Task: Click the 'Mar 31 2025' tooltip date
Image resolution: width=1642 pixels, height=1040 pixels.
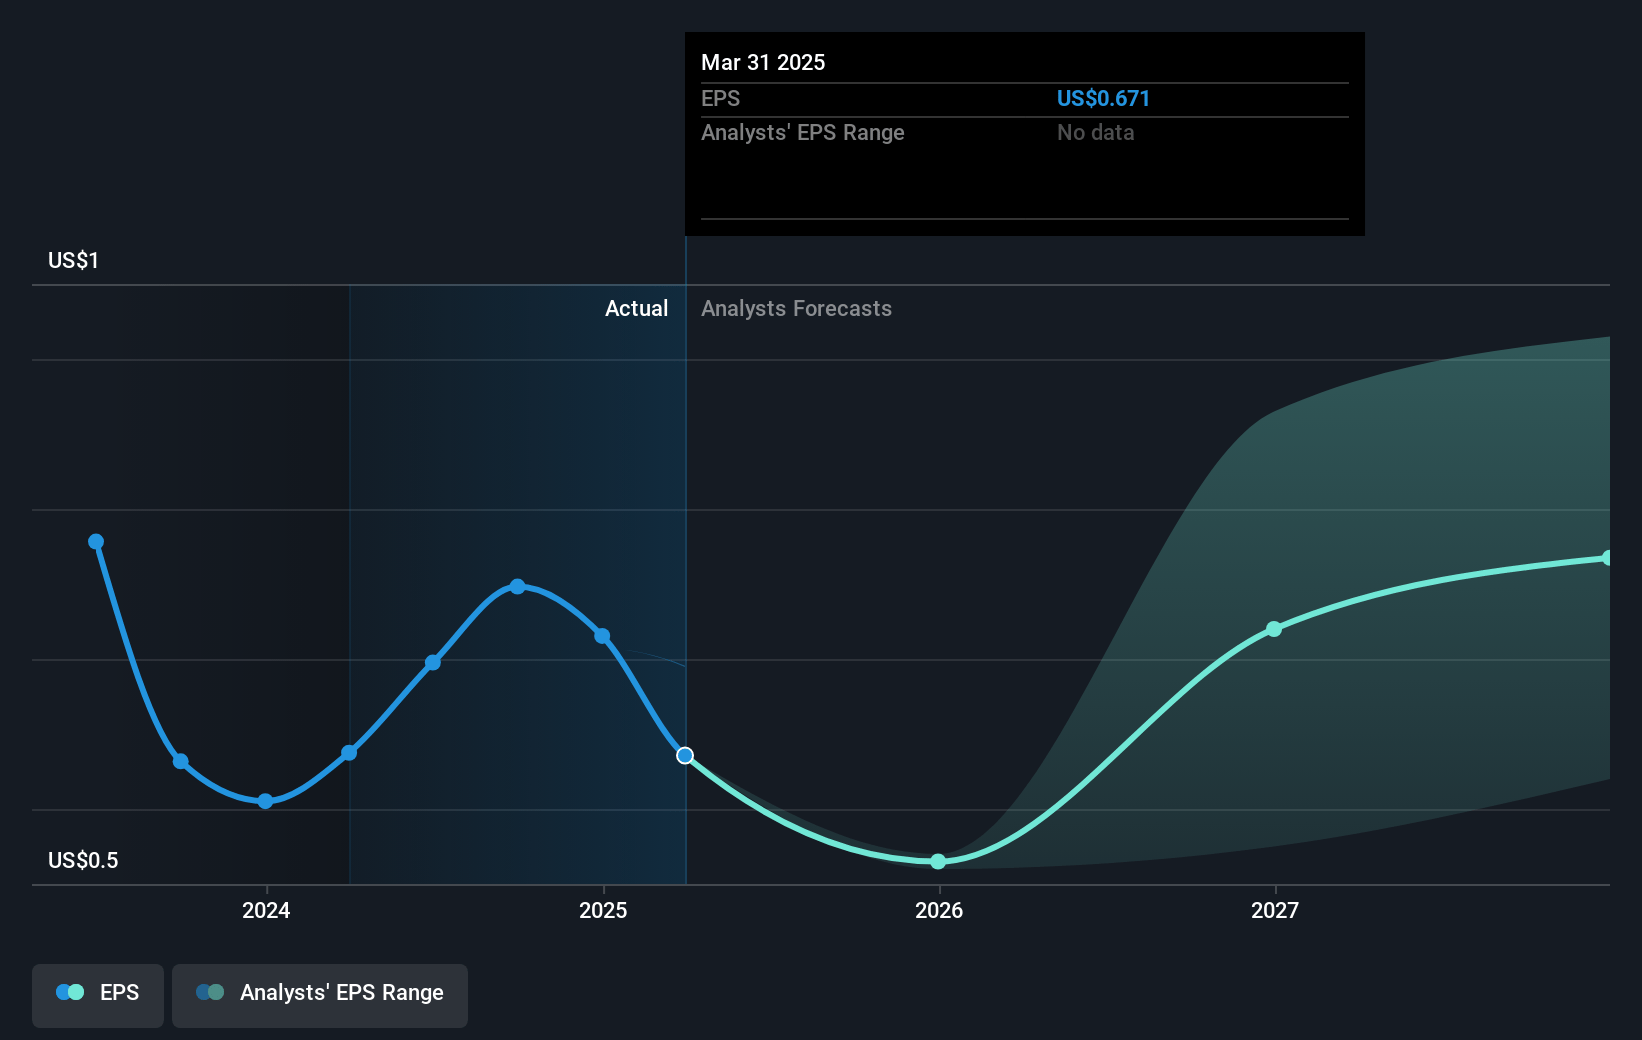Action: pyautogui.click(x=763, y=62)
